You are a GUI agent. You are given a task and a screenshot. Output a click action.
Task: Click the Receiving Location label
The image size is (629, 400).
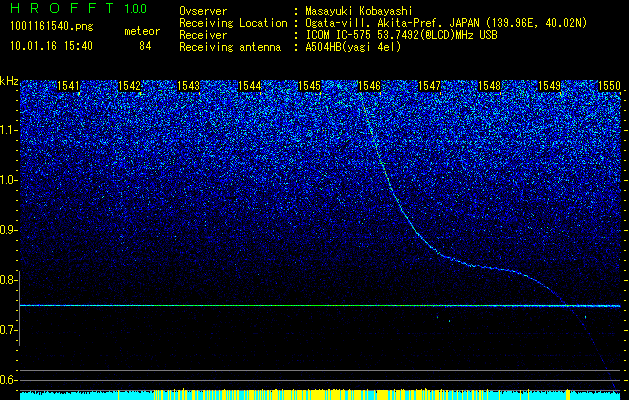point(233,23)
